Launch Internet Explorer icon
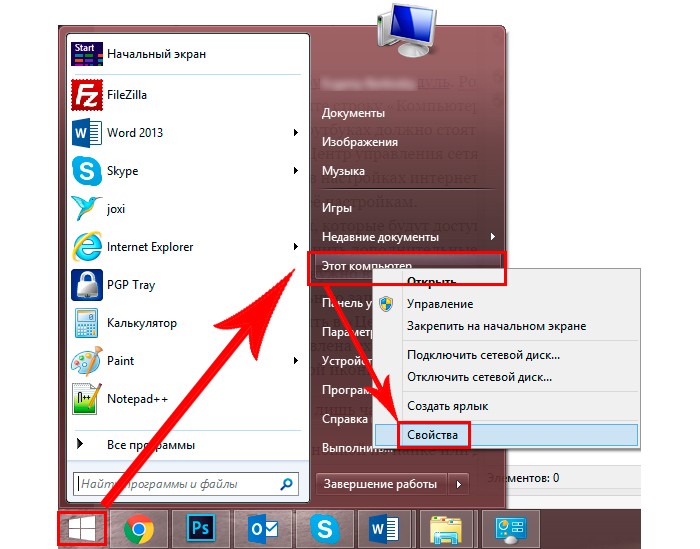 [87, 246]
